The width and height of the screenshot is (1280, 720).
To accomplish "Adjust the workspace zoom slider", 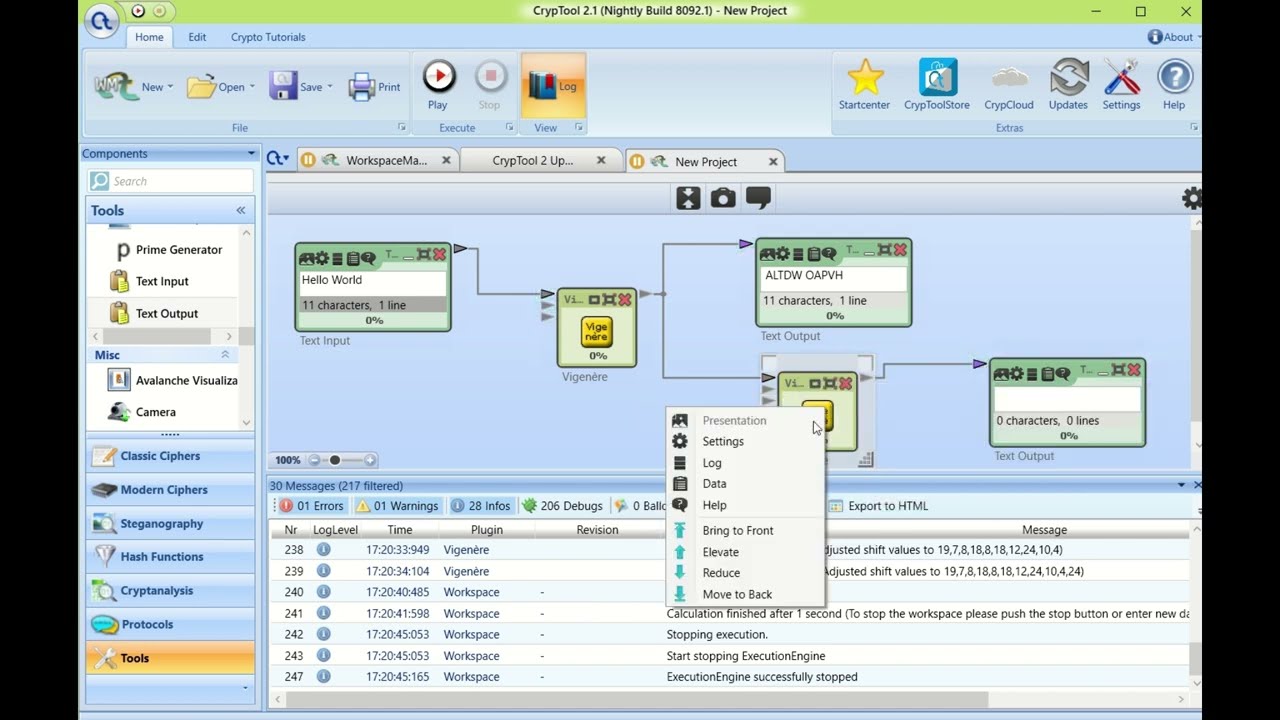I will [335, 460].
